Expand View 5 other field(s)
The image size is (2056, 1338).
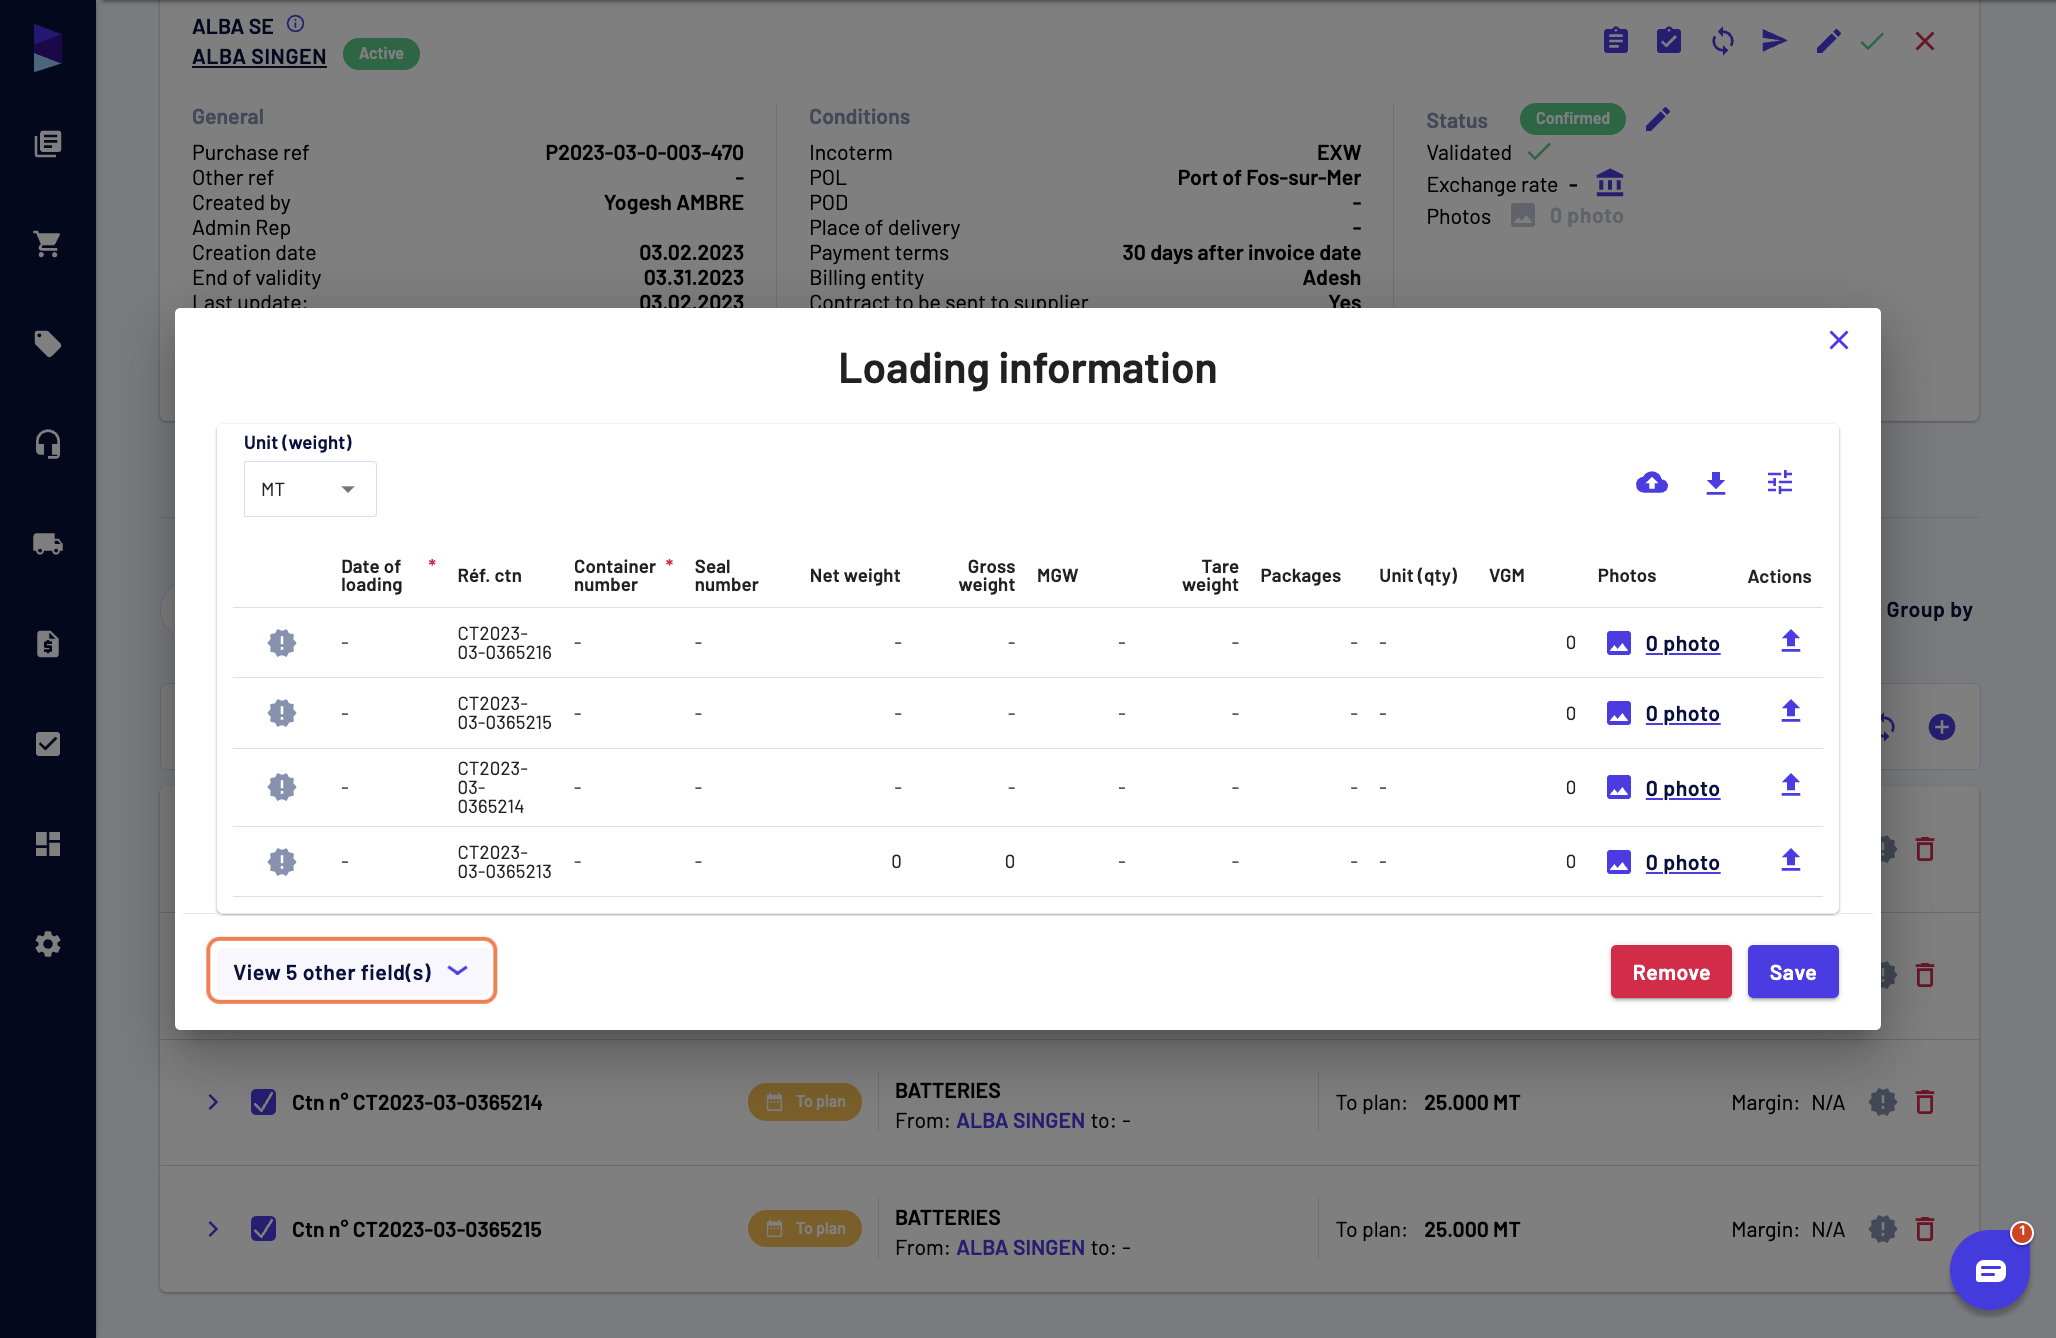[x=351, y=971]
